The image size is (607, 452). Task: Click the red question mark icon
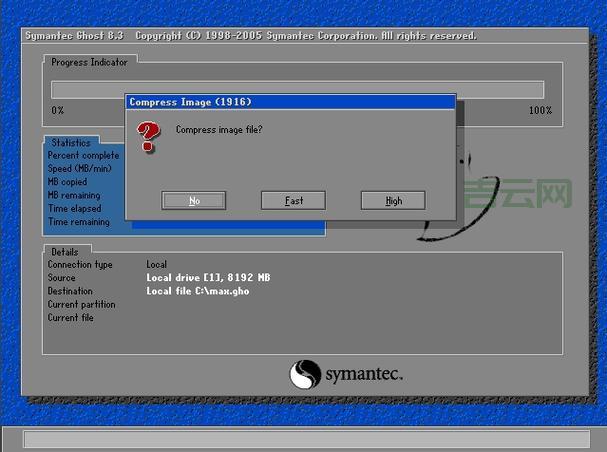point(148,137)
